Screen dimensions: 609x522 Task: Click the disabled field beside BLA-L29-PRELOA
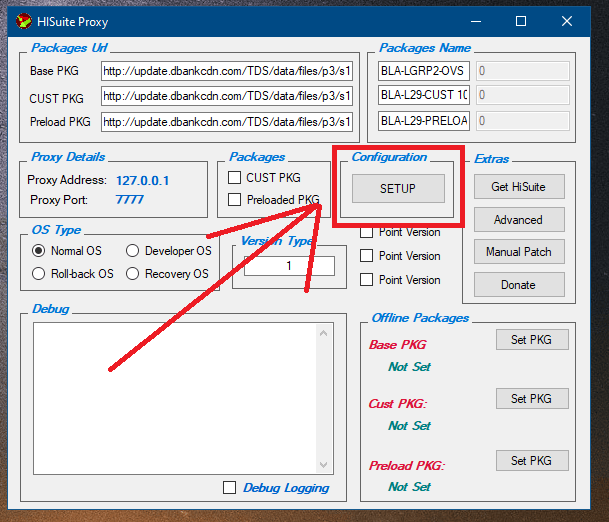tap(523, 121)
